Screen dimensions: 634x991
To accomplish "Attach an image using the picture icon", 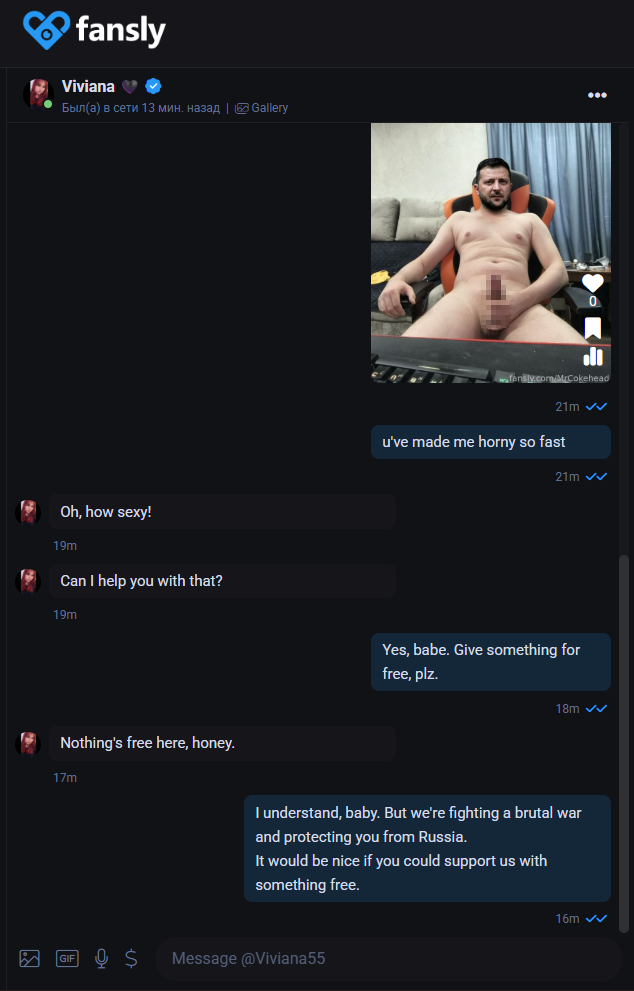I will tap(30, 958).
